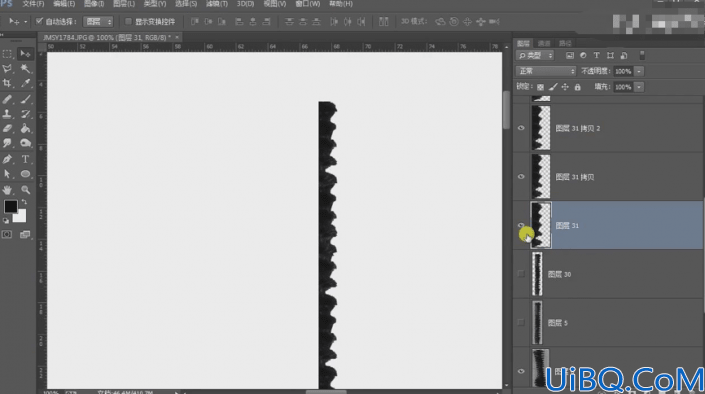Select the Horizontal Type tool
The image size is (705, 394).
pos(25,159)
